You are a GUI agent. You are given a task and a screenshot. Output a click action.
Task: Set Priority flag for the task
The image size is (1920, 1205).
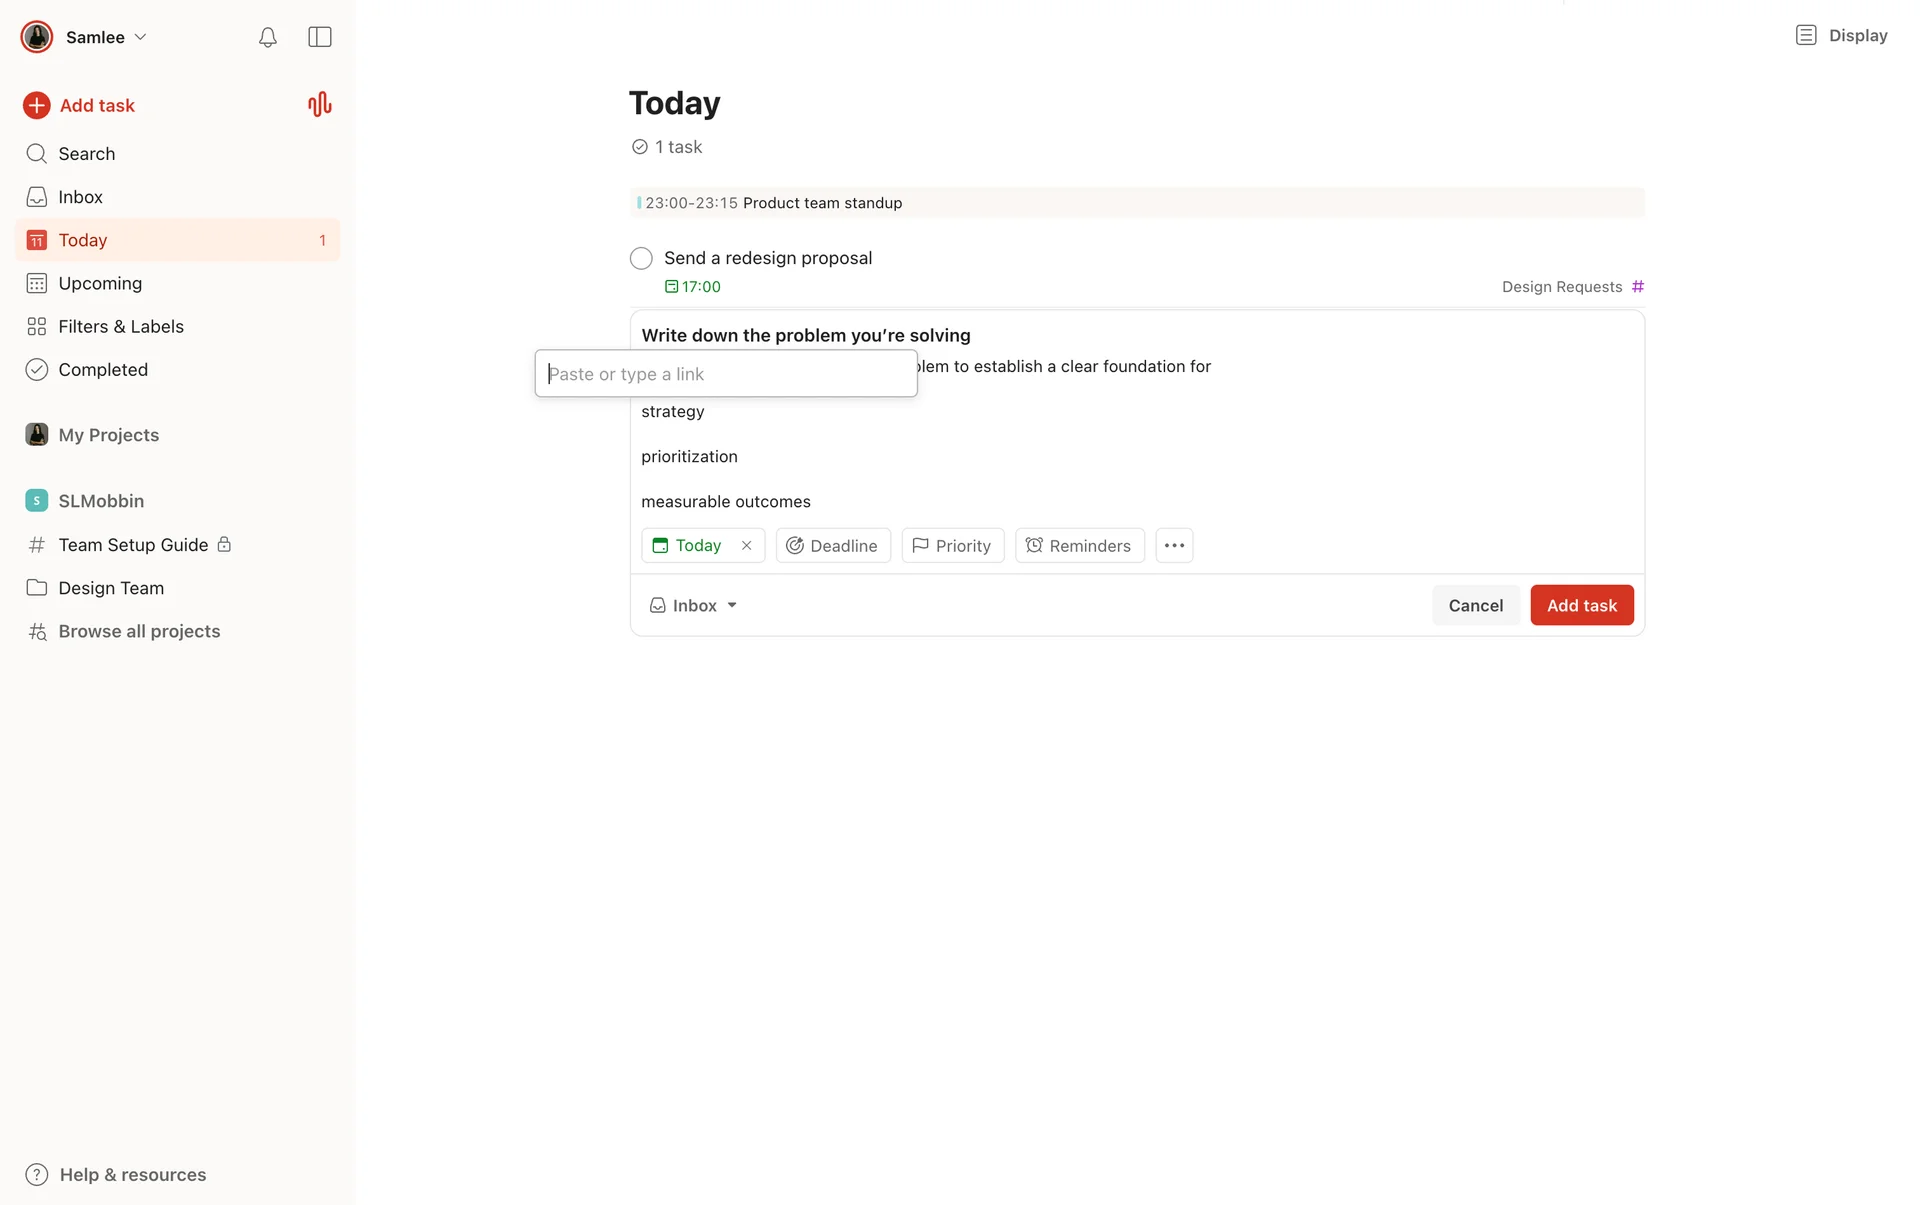pos(952,545)
